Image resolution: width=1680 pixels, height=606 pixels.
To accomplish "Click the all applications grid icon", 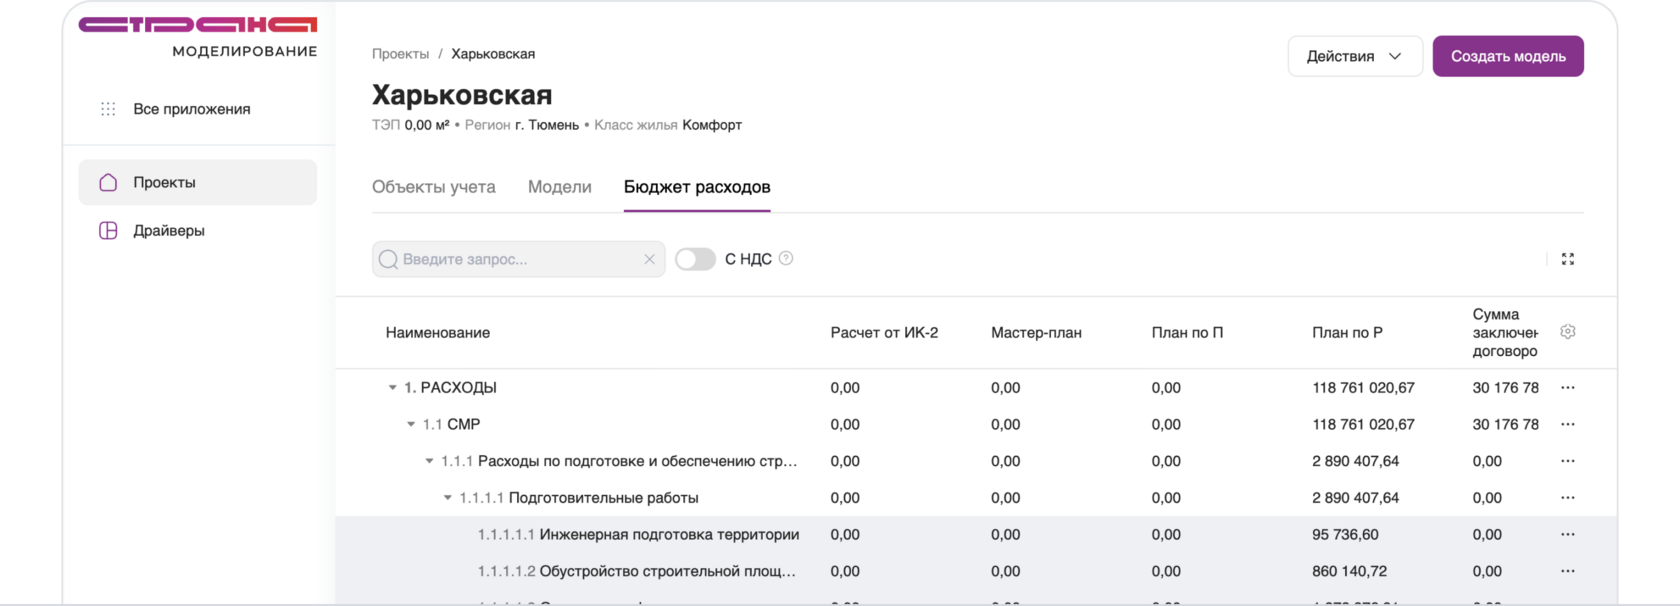I will click(108, 109).
